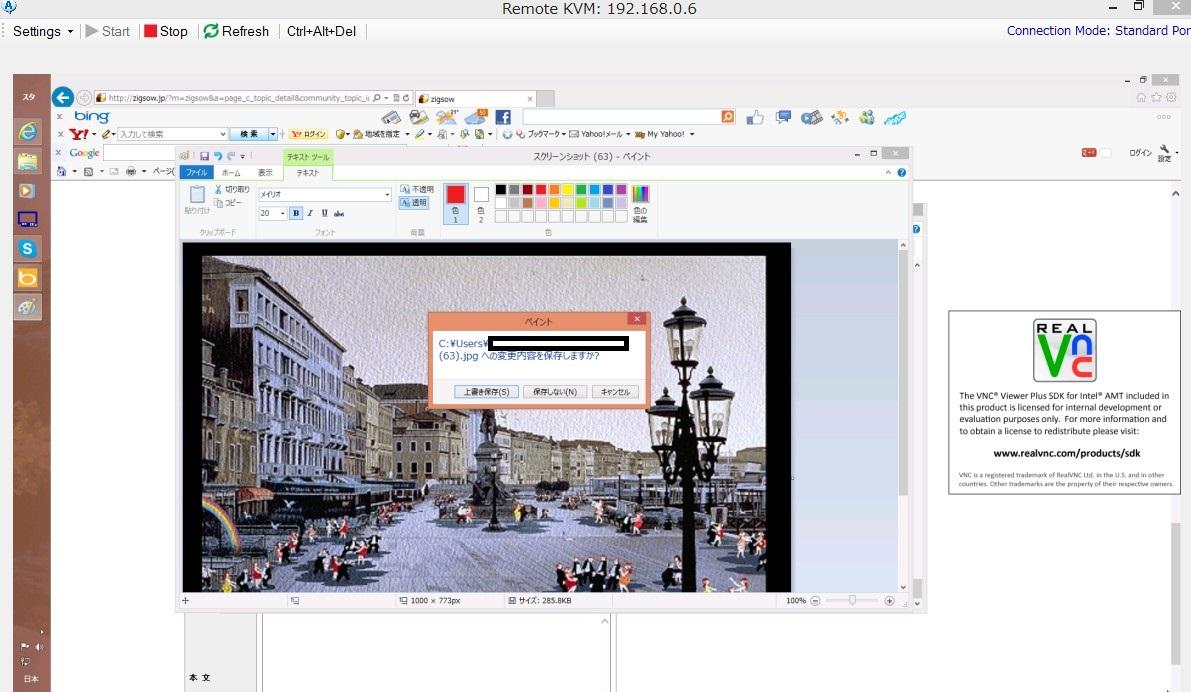Click the Facebook icon in Bing toolbar
Image resolution: width=1191 pixels, height=692 pixels.
coord(503,117)
